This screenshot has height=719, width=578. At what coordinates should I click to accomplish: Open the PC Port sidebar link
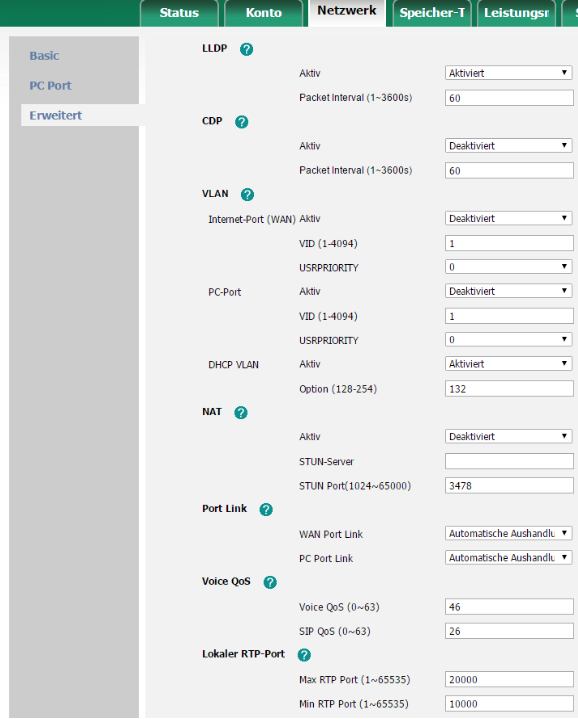click(x=50, y=86)
